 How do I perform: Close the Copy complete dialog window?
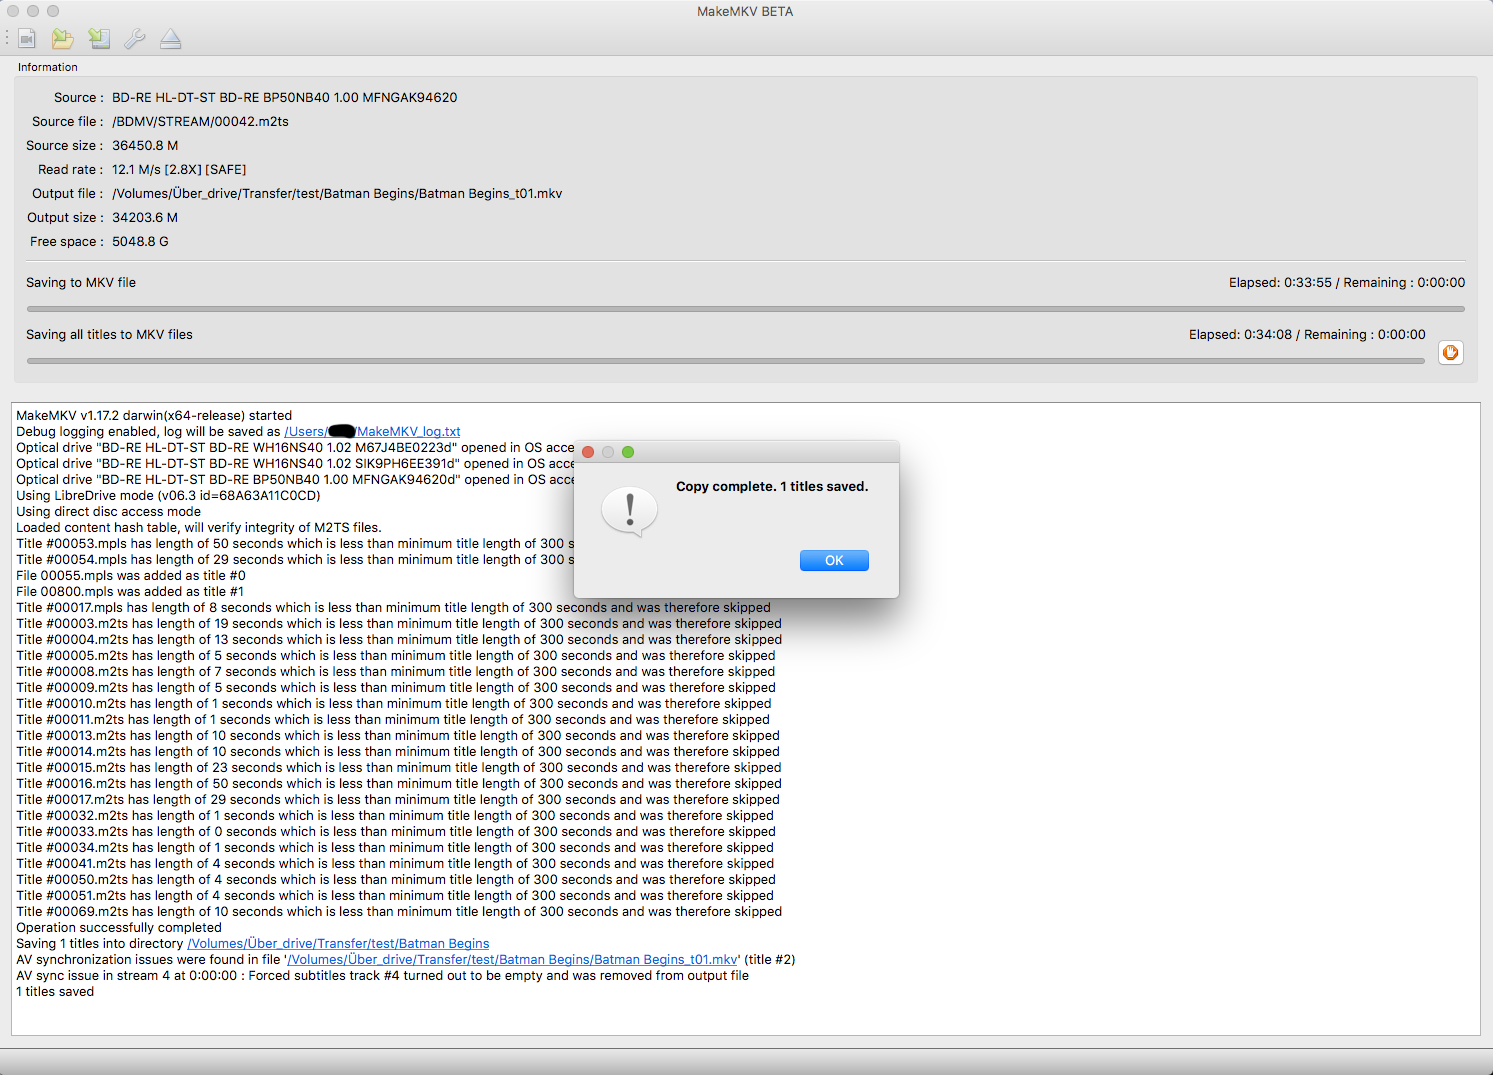(x=588, y=451)
